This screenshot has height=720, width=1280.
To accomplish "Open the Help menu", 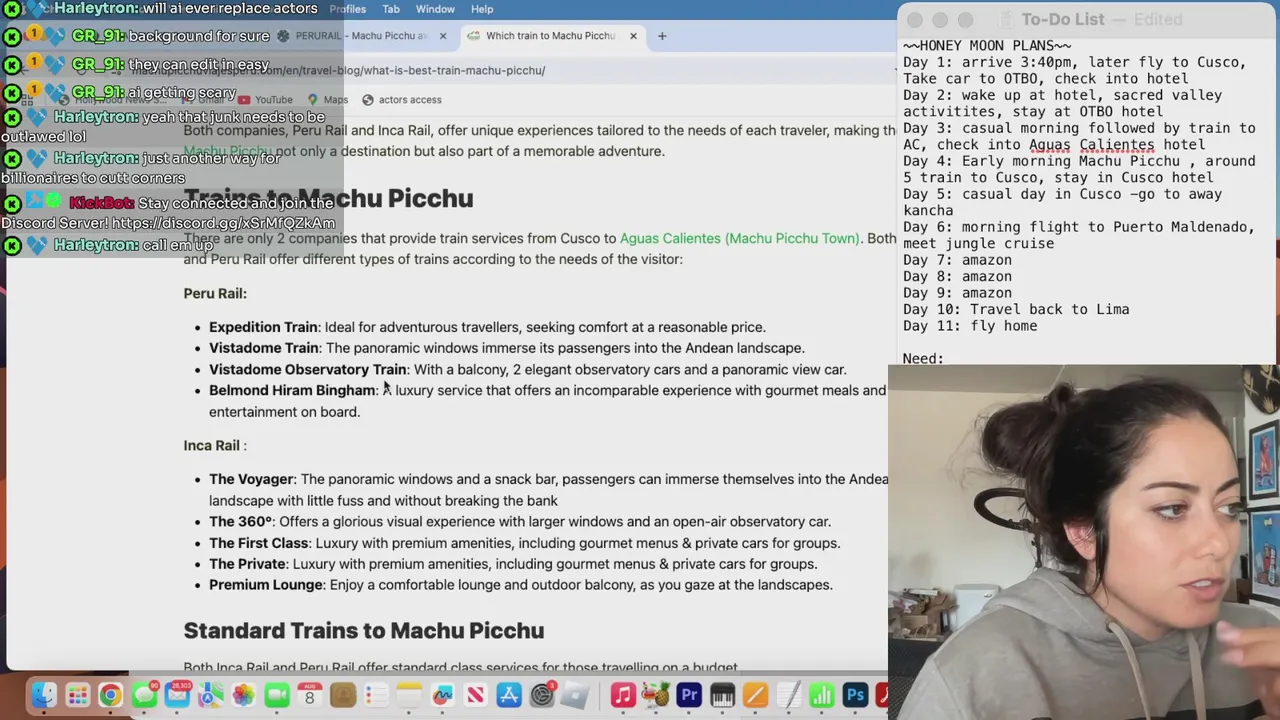I will tap(482, 9).
